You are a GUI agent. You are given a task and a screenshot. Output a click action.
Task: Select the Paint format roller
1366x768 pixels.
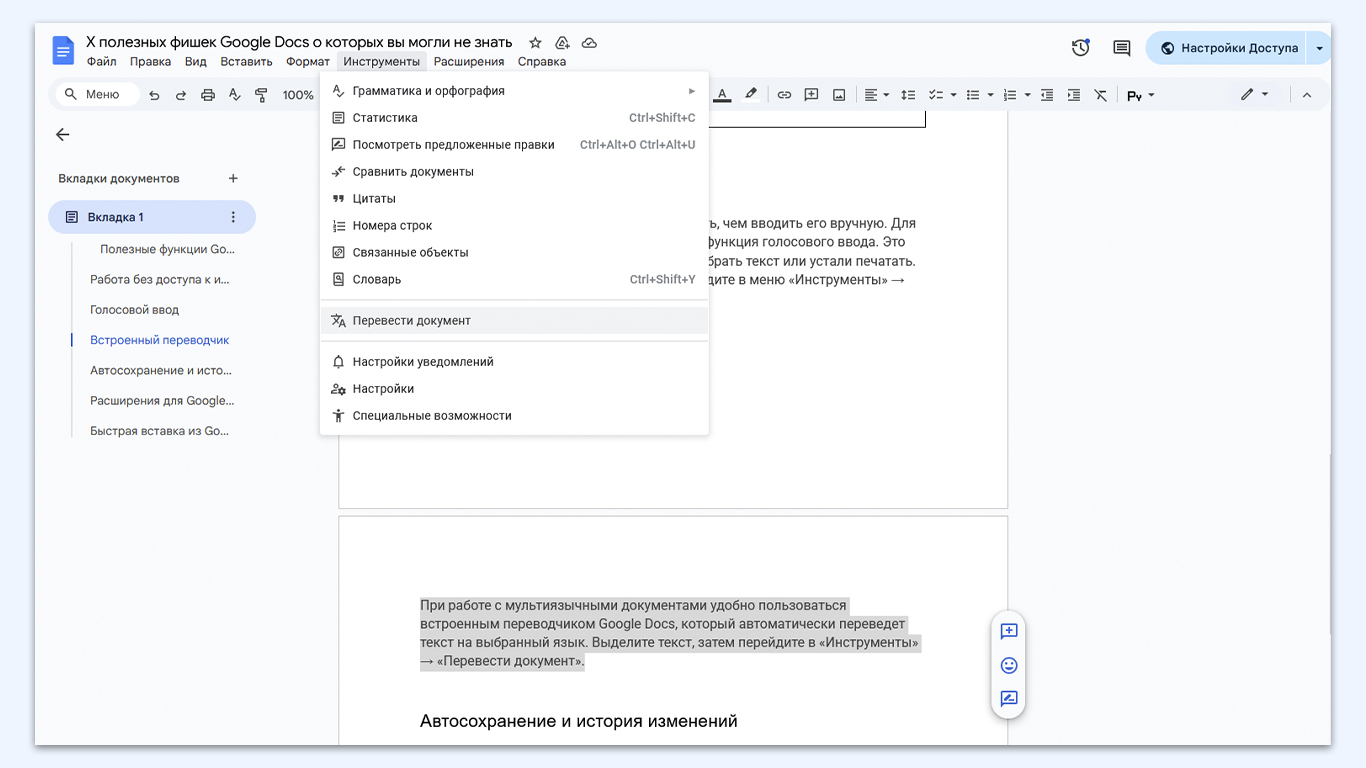pyautogui.click(x=262, y=95)
